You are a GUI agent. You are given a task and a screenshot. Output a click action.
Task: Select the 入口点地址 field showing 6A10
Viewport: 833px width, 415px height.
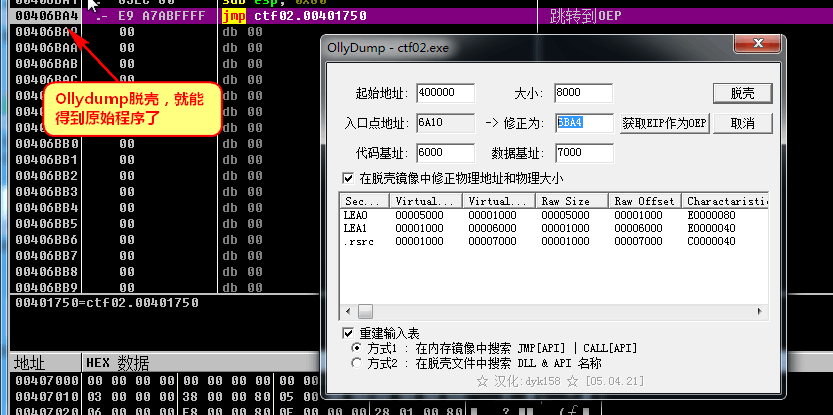pyautogui.click(x=445, y=123)
